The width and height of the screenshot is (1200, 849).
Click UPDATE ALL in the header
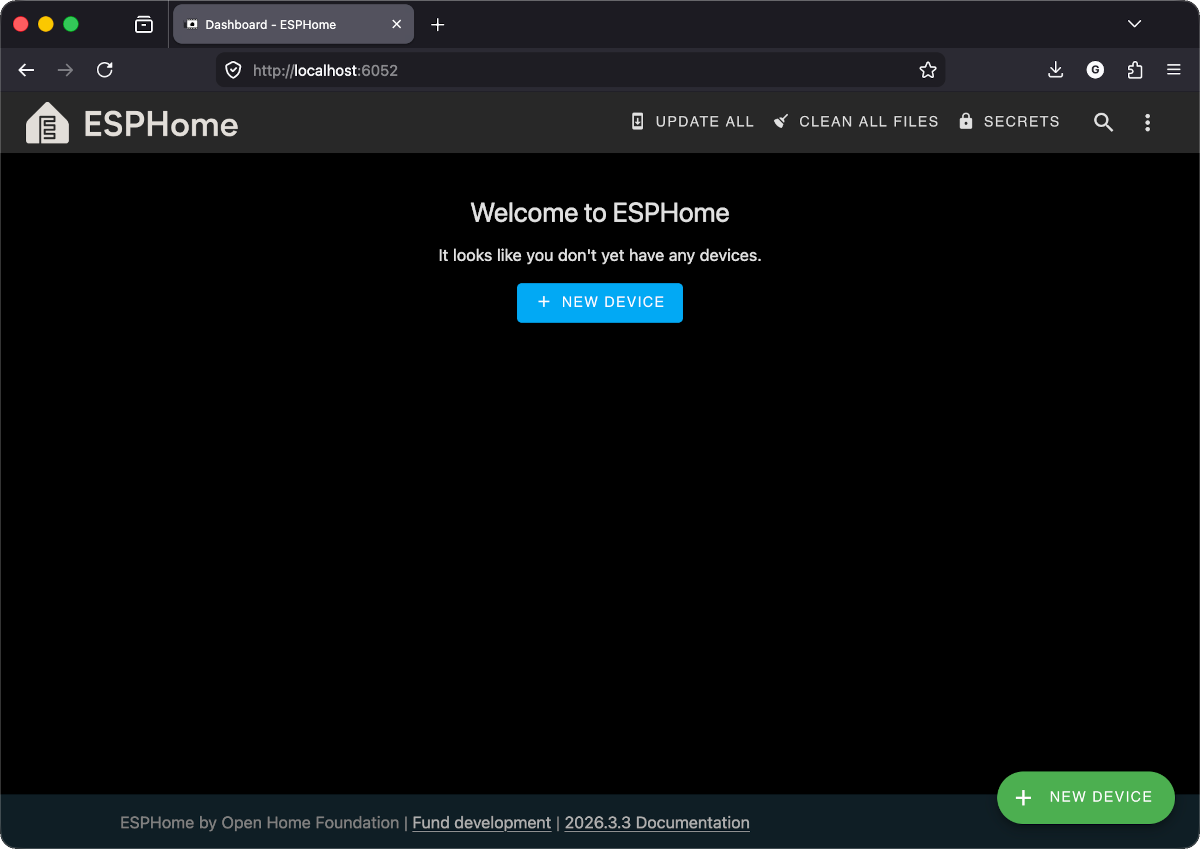tap(692, 122)
